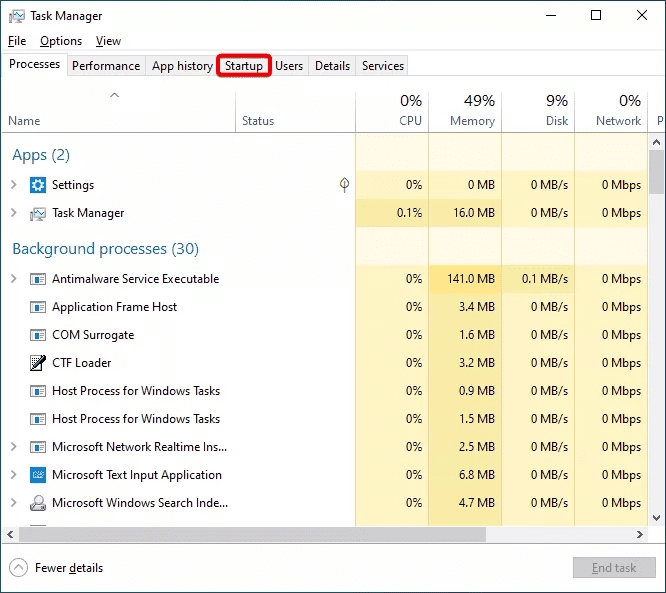Minimize the Task Manager window
This screenshot has height=593, width=666.
(x=551, y=16)
